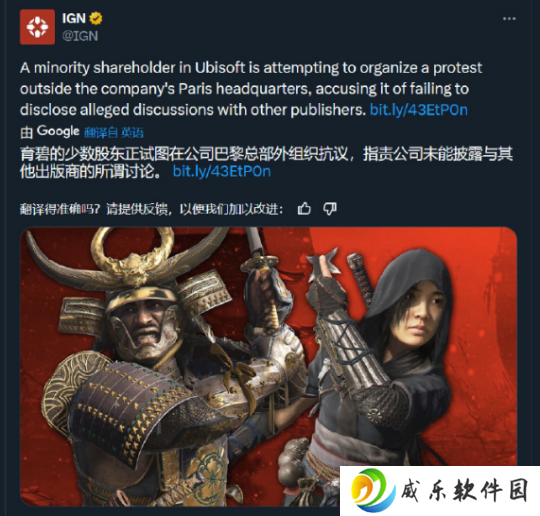The image size is (540, 516).
Task: Open bit.ly/43EtP0n link in Chinese translation
Action: [222, 171]
